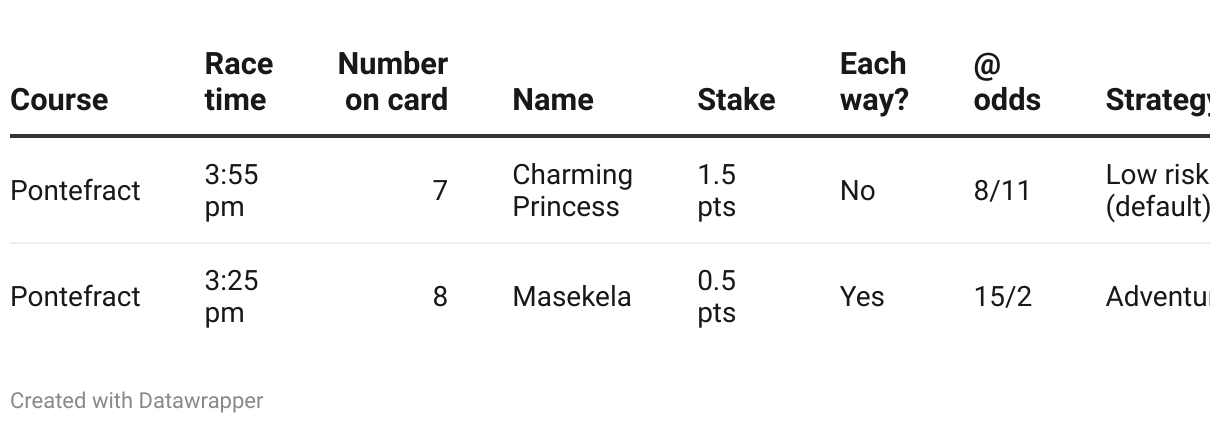Image resolution: width=1220 pixels, height=424 pixels.
Task: Click the 1.5 pts stake cell
Action: [717, 190]
